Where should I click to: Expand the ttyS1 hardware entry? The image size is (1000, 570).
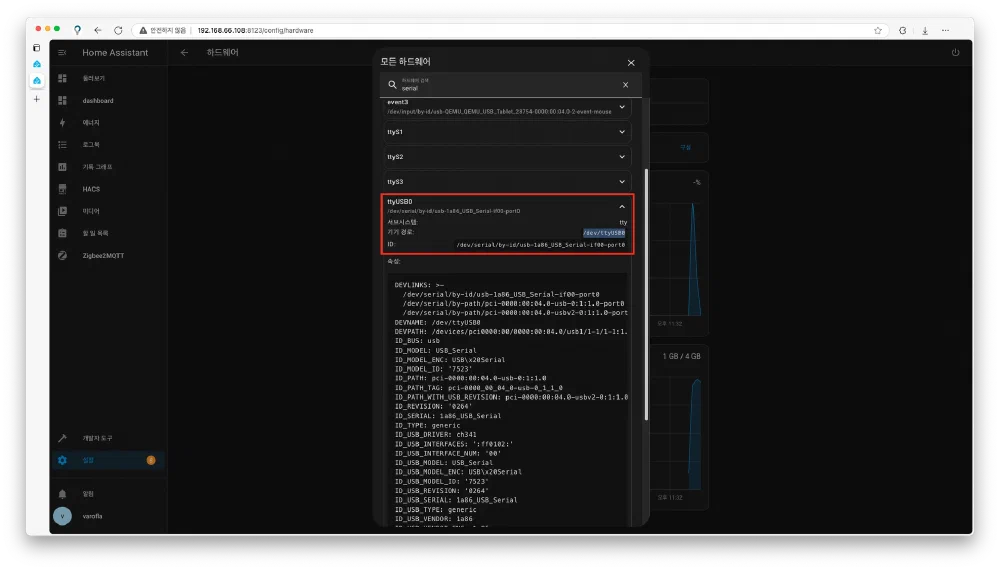click(x=622, y=131)
